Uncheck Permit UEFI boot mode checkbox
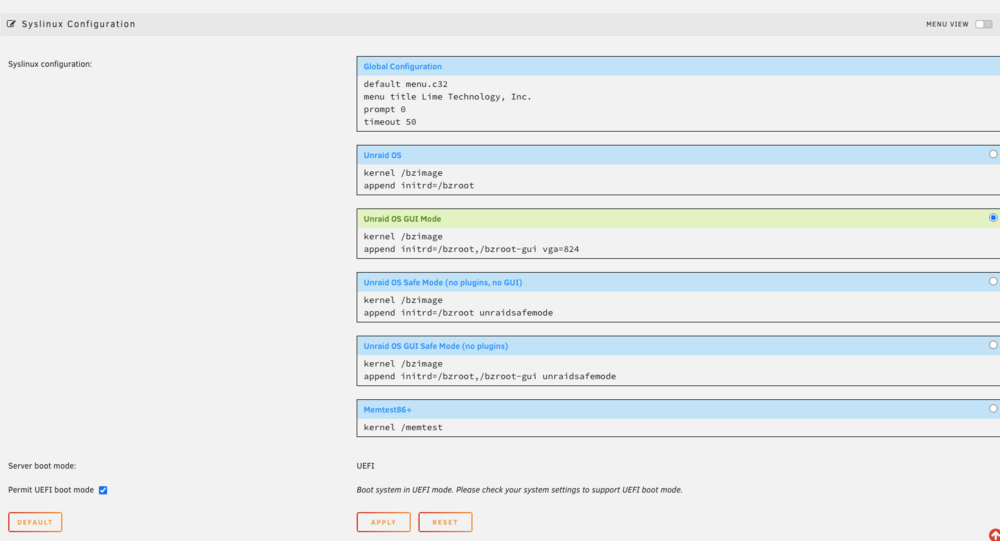The image size is (1000, 541). coord(103,490)
